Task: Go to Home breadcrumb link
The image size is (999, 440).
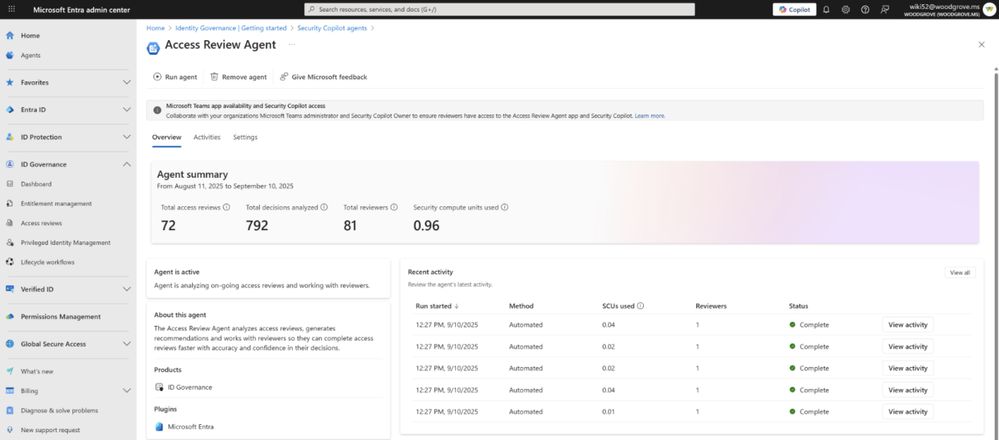Action: 155,28
